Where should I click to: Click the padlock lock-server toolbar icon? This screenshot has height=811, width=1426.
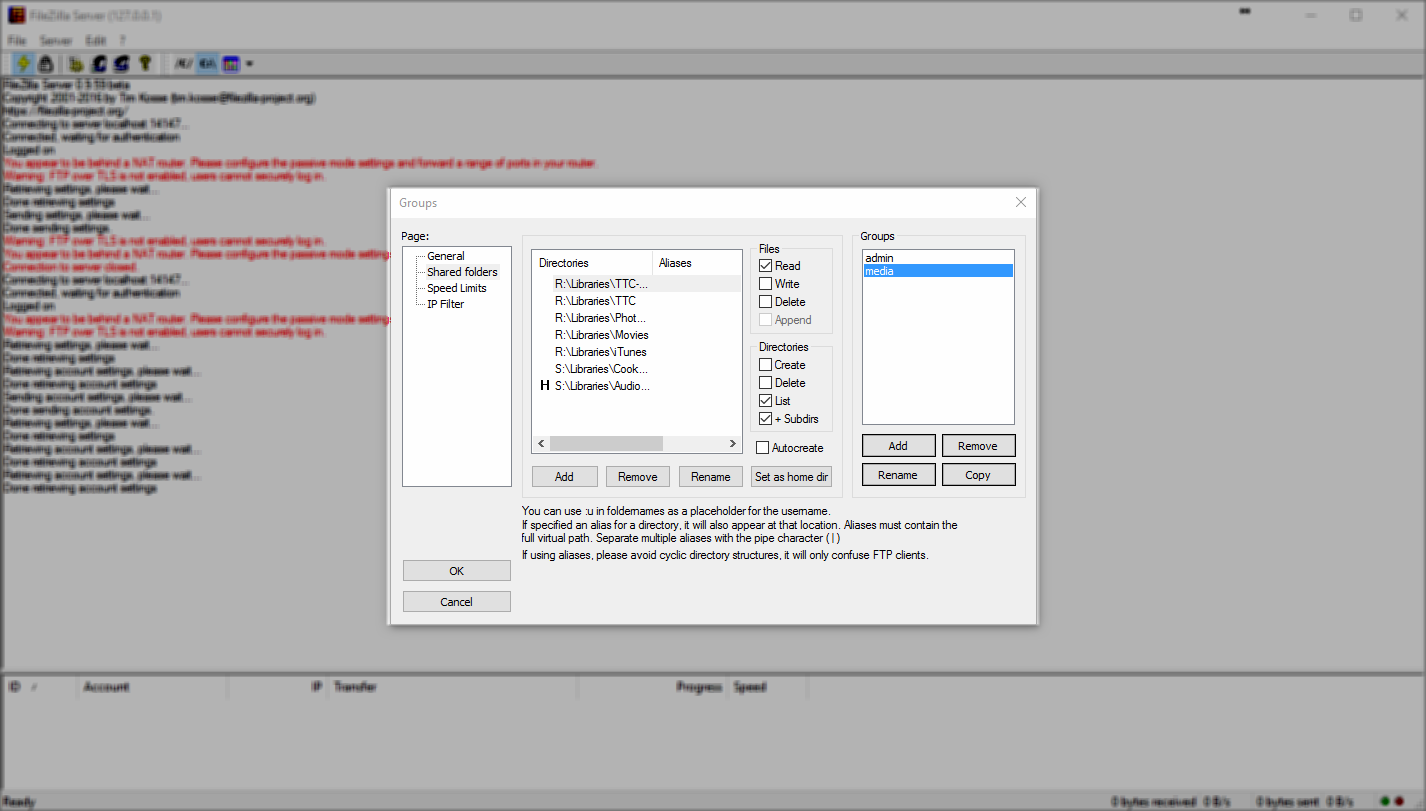46,63
